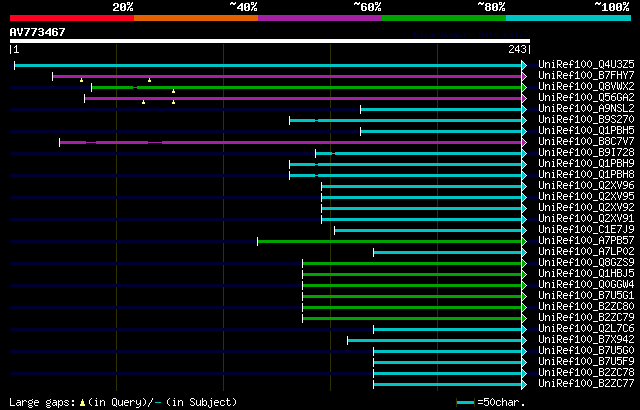
Task: Select the UniRef100_A7LP02 label
Action: click(x=586, y=252)
